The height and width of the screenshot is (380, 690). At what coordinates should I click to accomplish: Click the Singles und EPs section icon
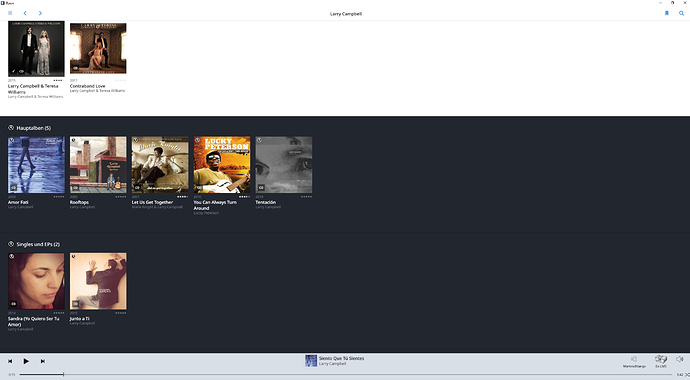pyautogui.click(x=11, y=244)
